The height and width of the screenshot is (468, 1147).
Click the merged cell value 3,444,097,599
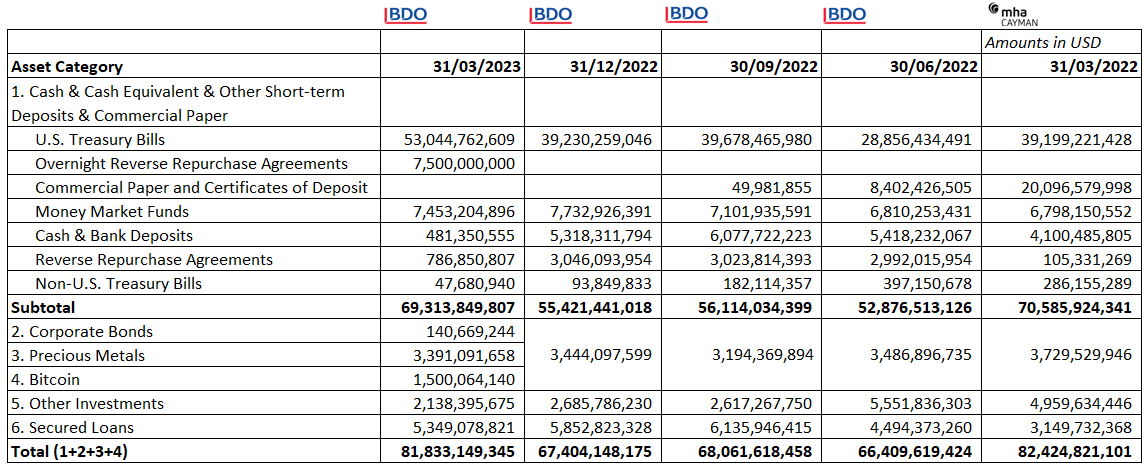coord(601,355)
